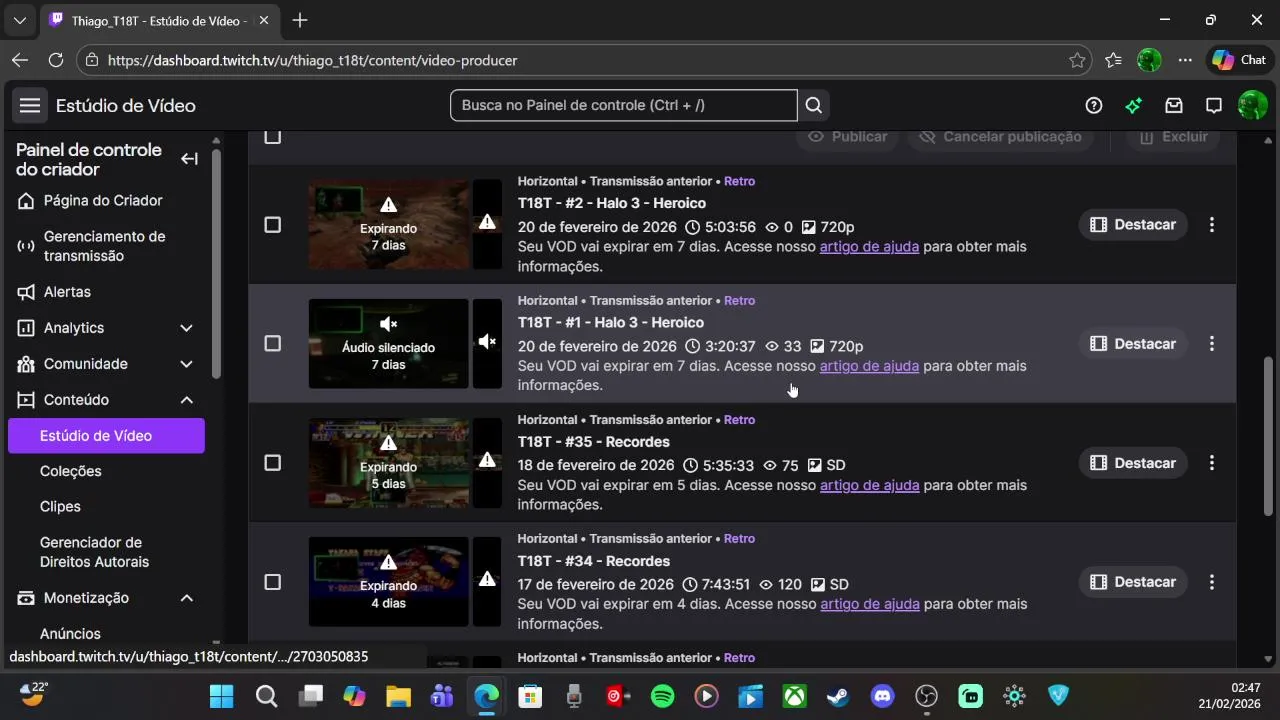Open artigo de ajuda link for Halo 3 #2
The height and width of the screenshot is (720, 1280).
click(x=869, y=246)
